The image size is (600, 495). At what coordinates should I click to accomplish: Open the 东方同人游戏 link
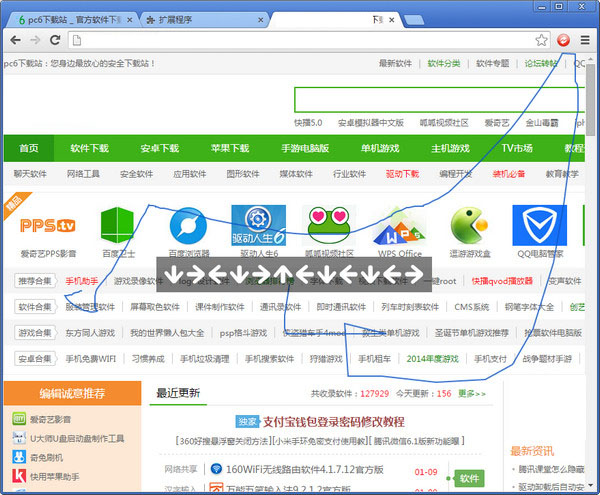tap(90, 333)
